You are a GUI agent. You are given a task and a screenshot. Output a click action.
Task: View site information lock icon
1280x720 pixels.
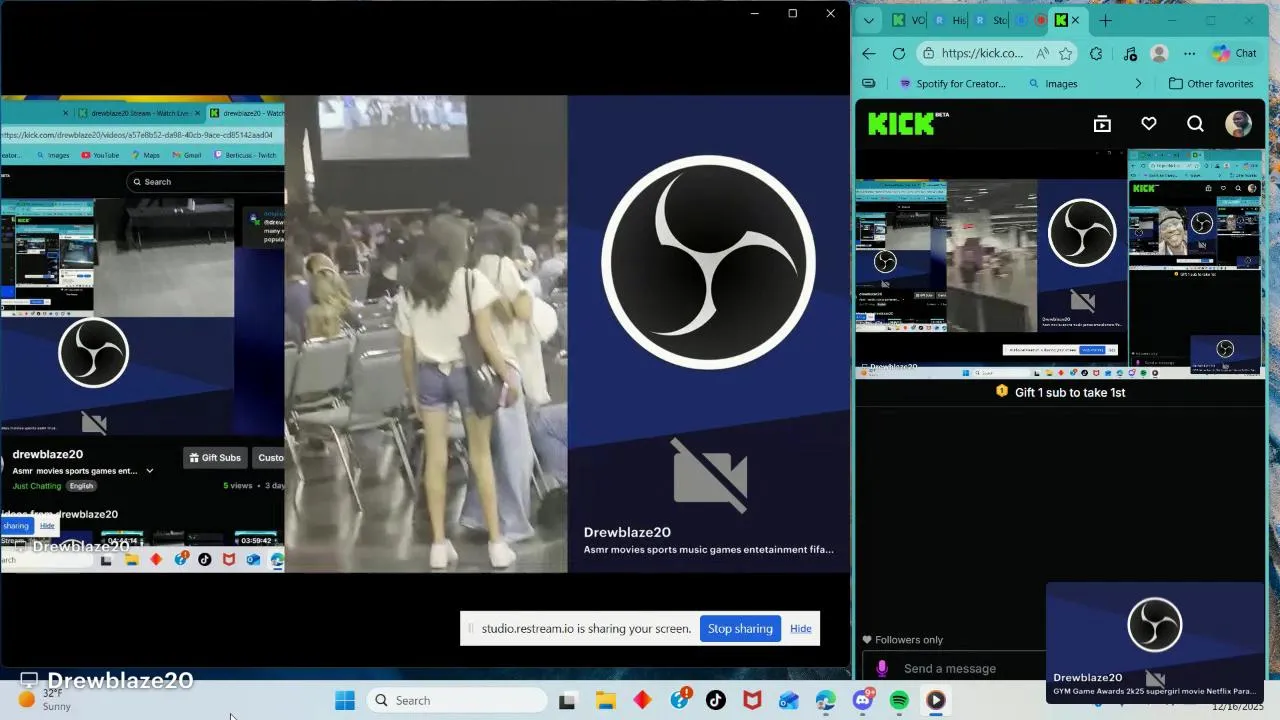(929, 54)
